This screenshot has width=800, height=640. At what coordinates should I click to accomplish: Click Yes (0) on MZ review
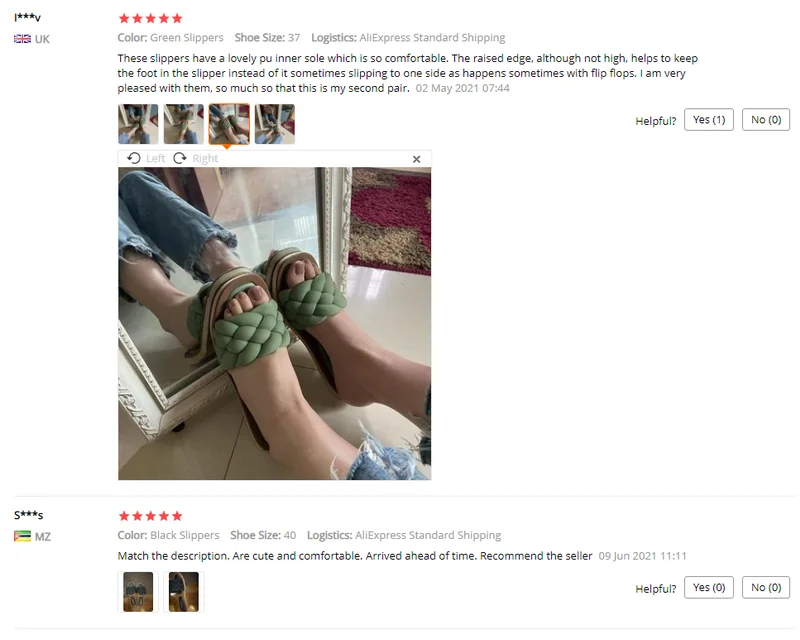(x=709, y=587)
